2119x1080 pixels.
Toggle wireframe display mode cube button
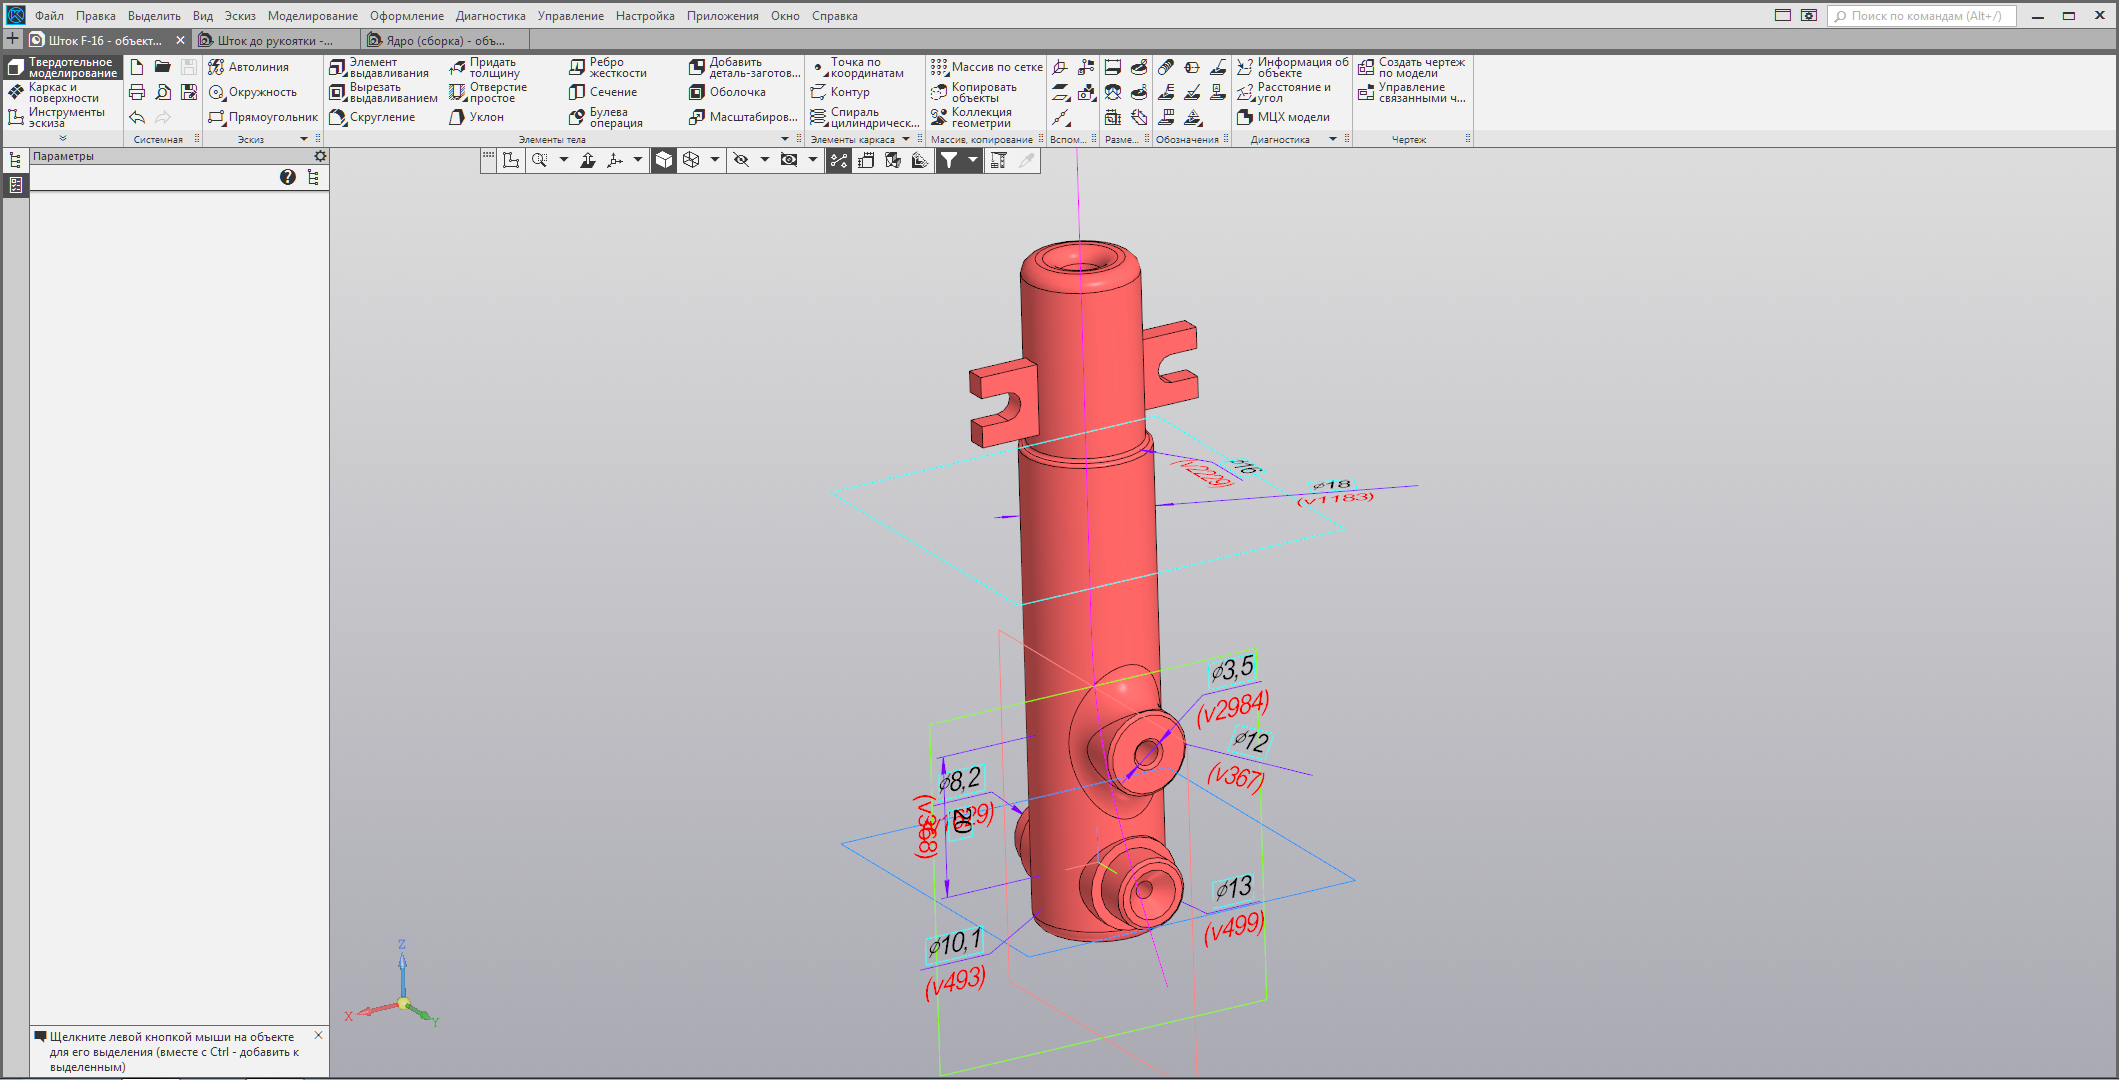point(691,160)
